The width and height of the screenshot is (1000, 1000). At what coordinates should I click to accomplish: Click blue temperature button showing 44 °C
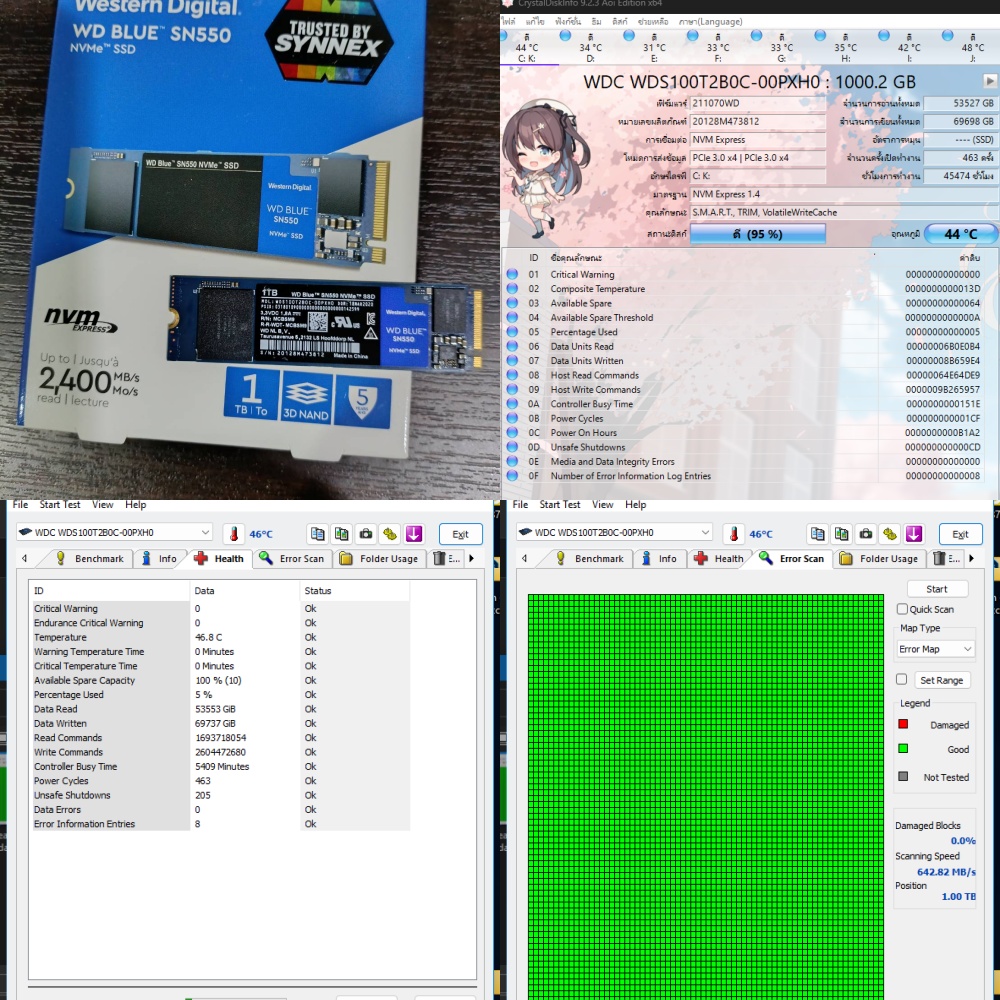[960, 234]
